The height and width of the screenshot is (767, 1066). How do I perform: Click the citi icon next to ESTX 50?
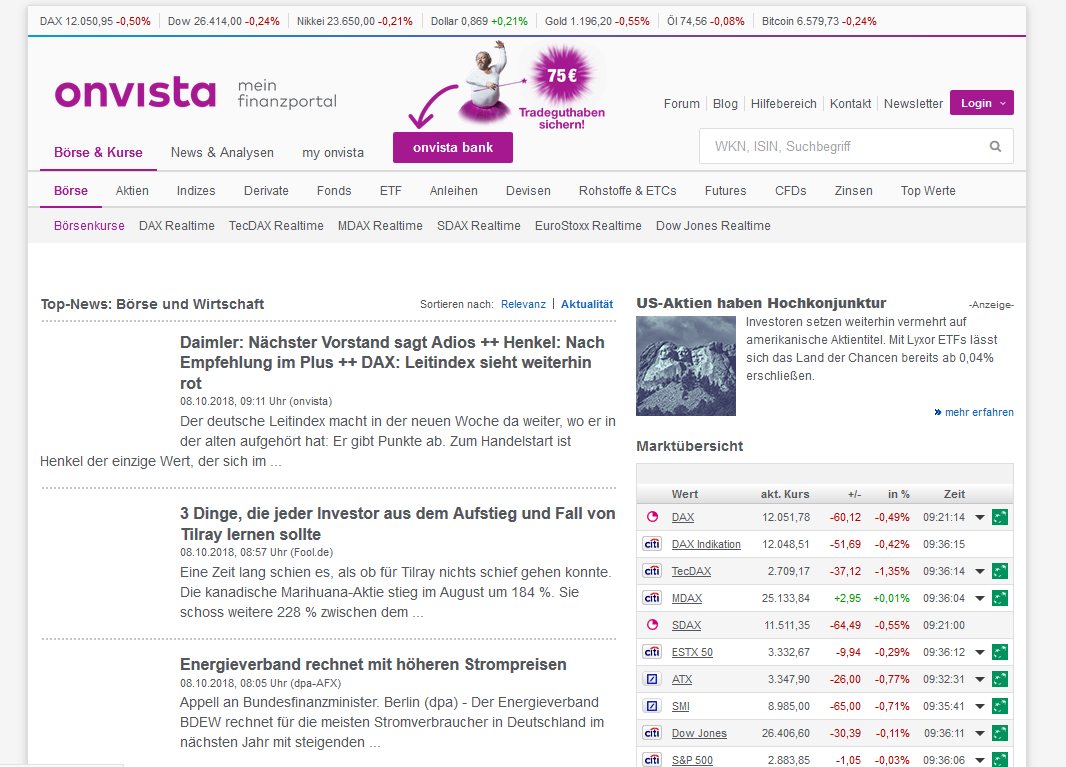(x=652, y=652)
